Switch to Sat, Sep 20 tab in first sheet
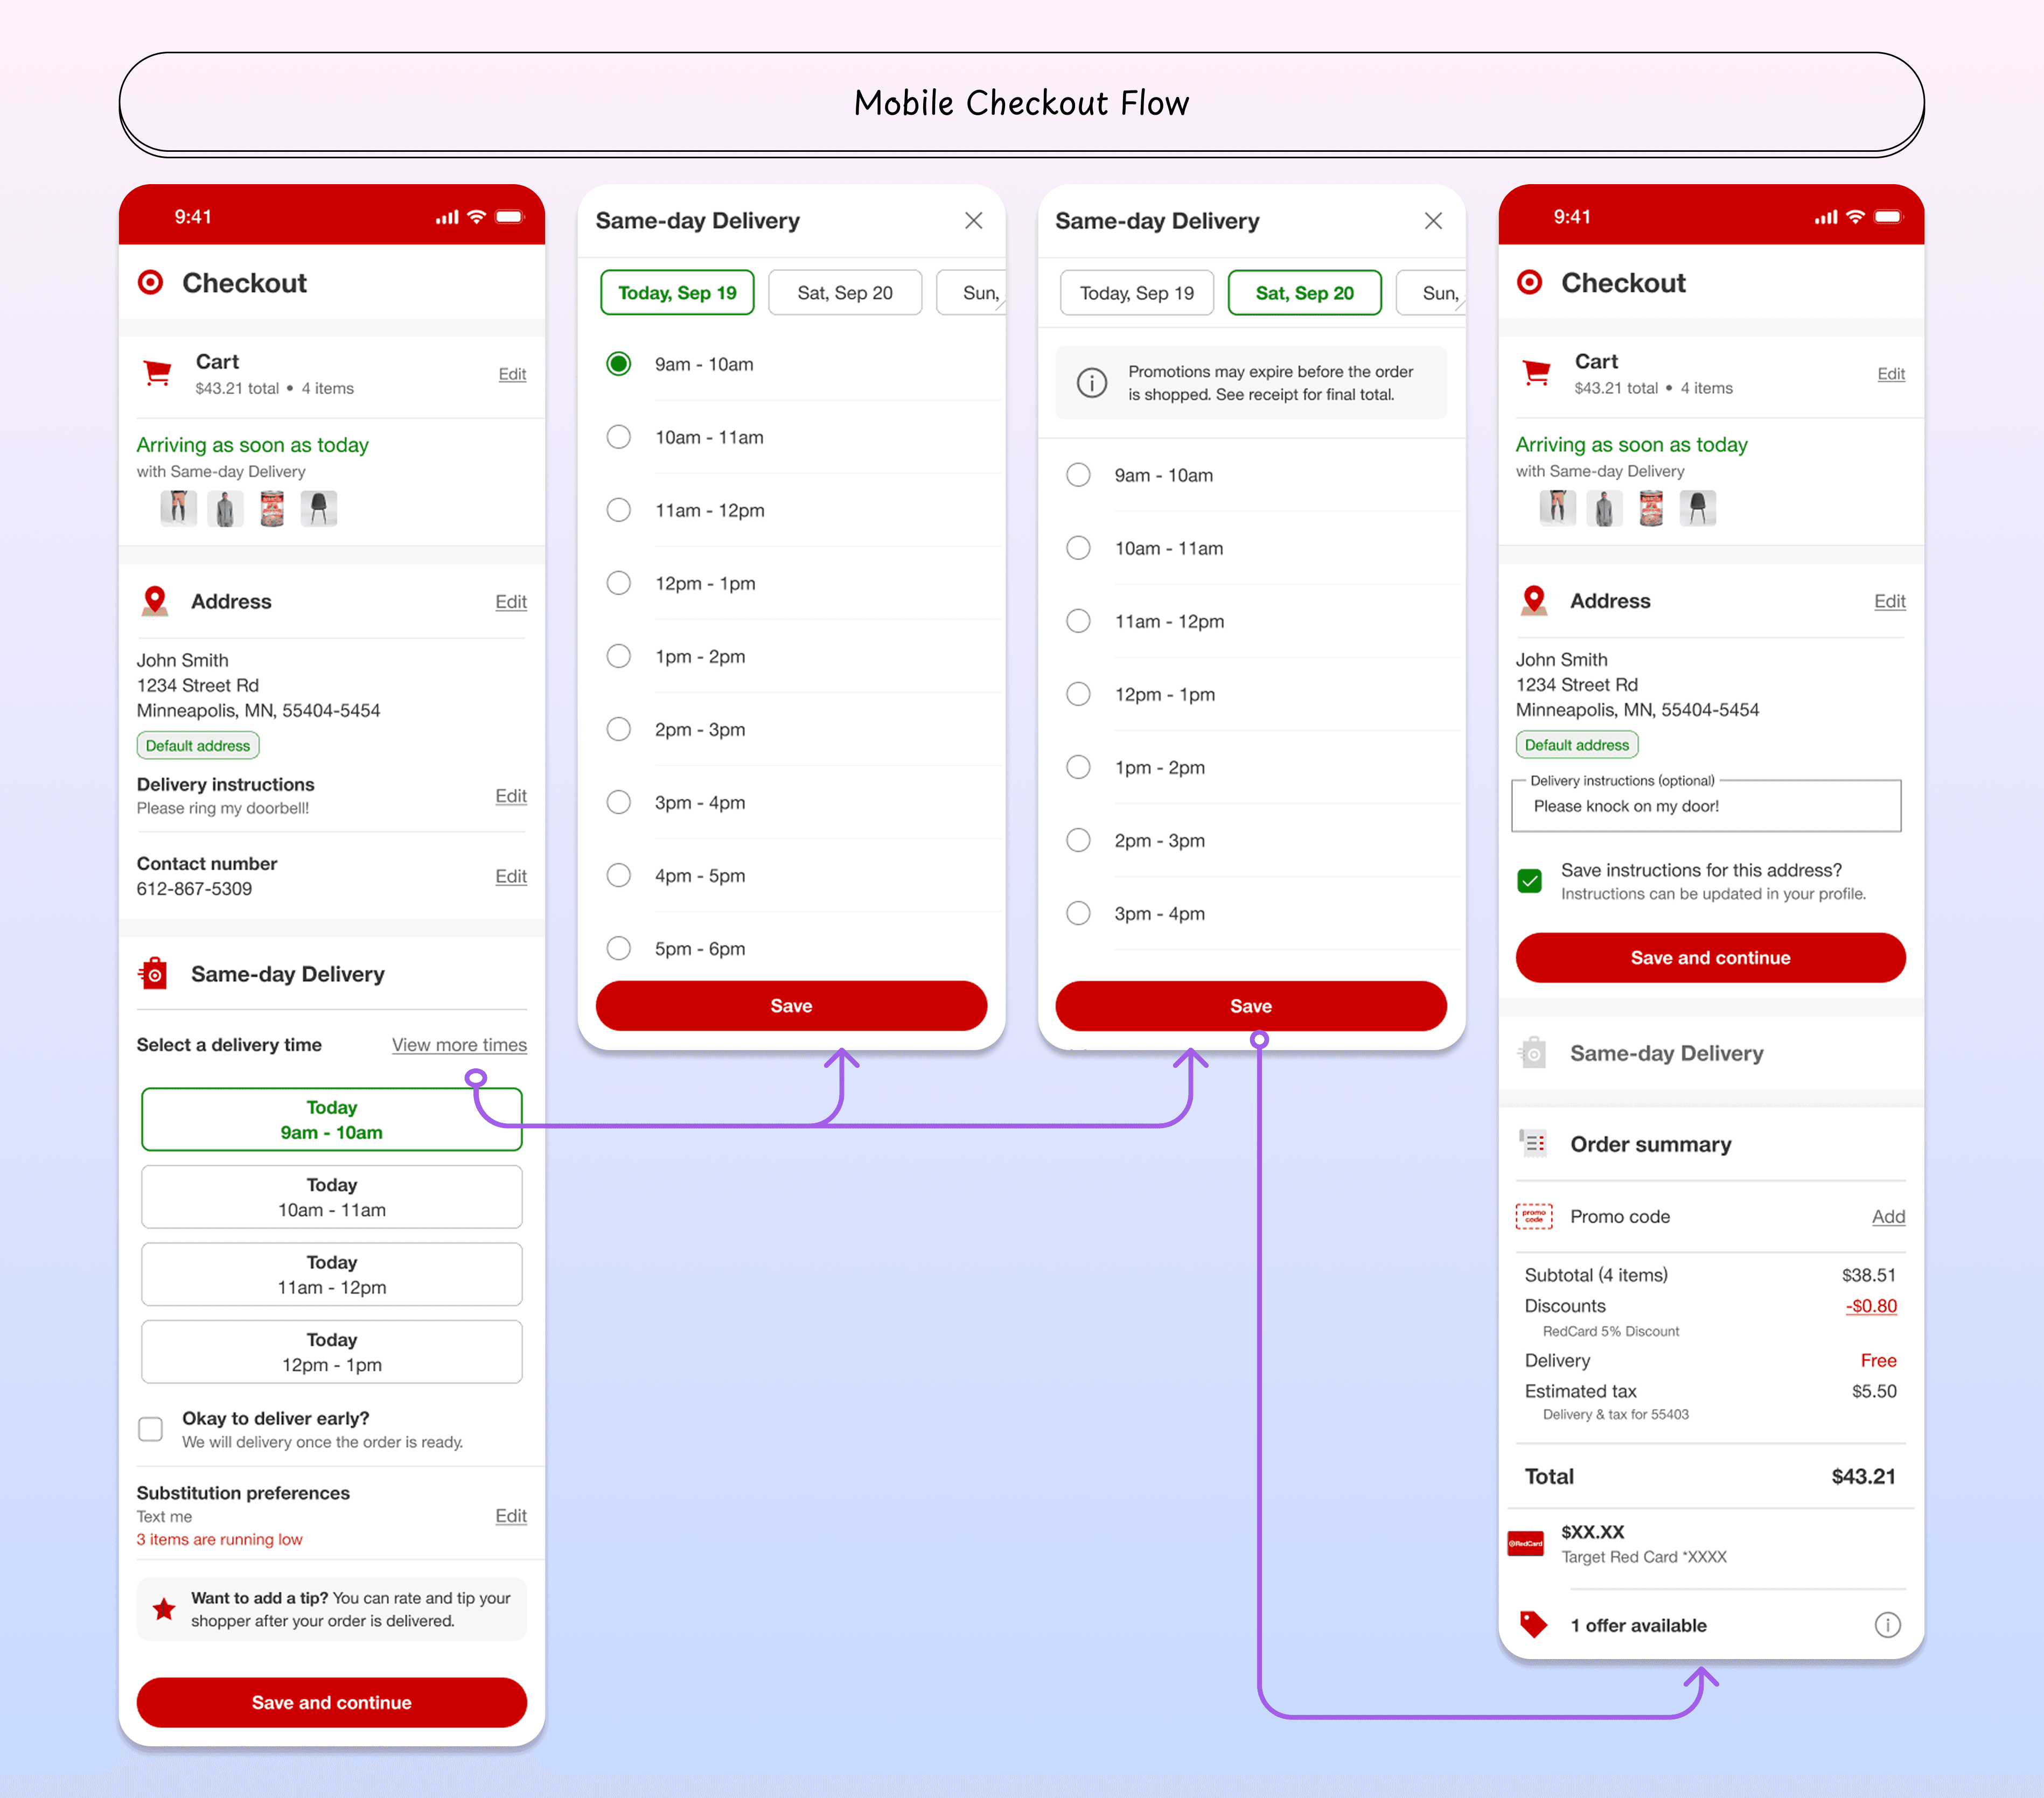 pos(844,293)
